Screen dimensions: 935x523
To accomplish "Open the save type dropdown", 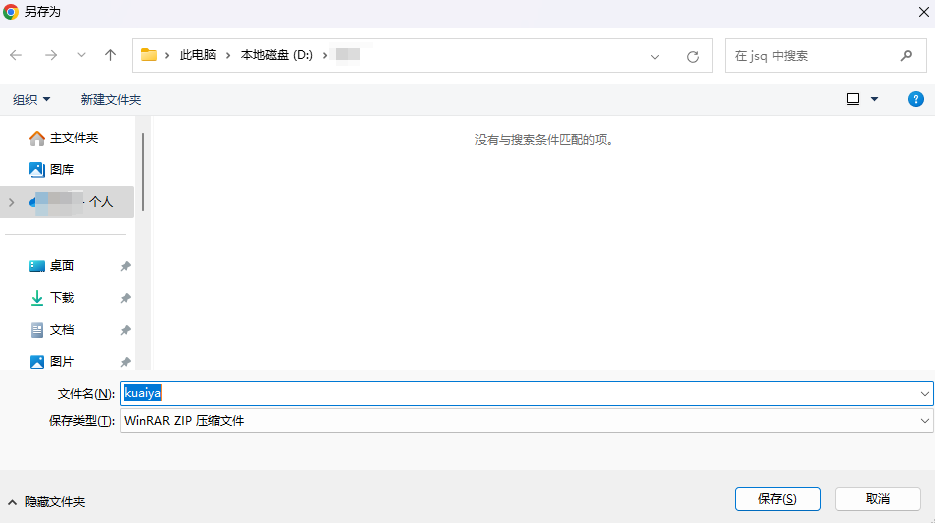I will (924, 421).
